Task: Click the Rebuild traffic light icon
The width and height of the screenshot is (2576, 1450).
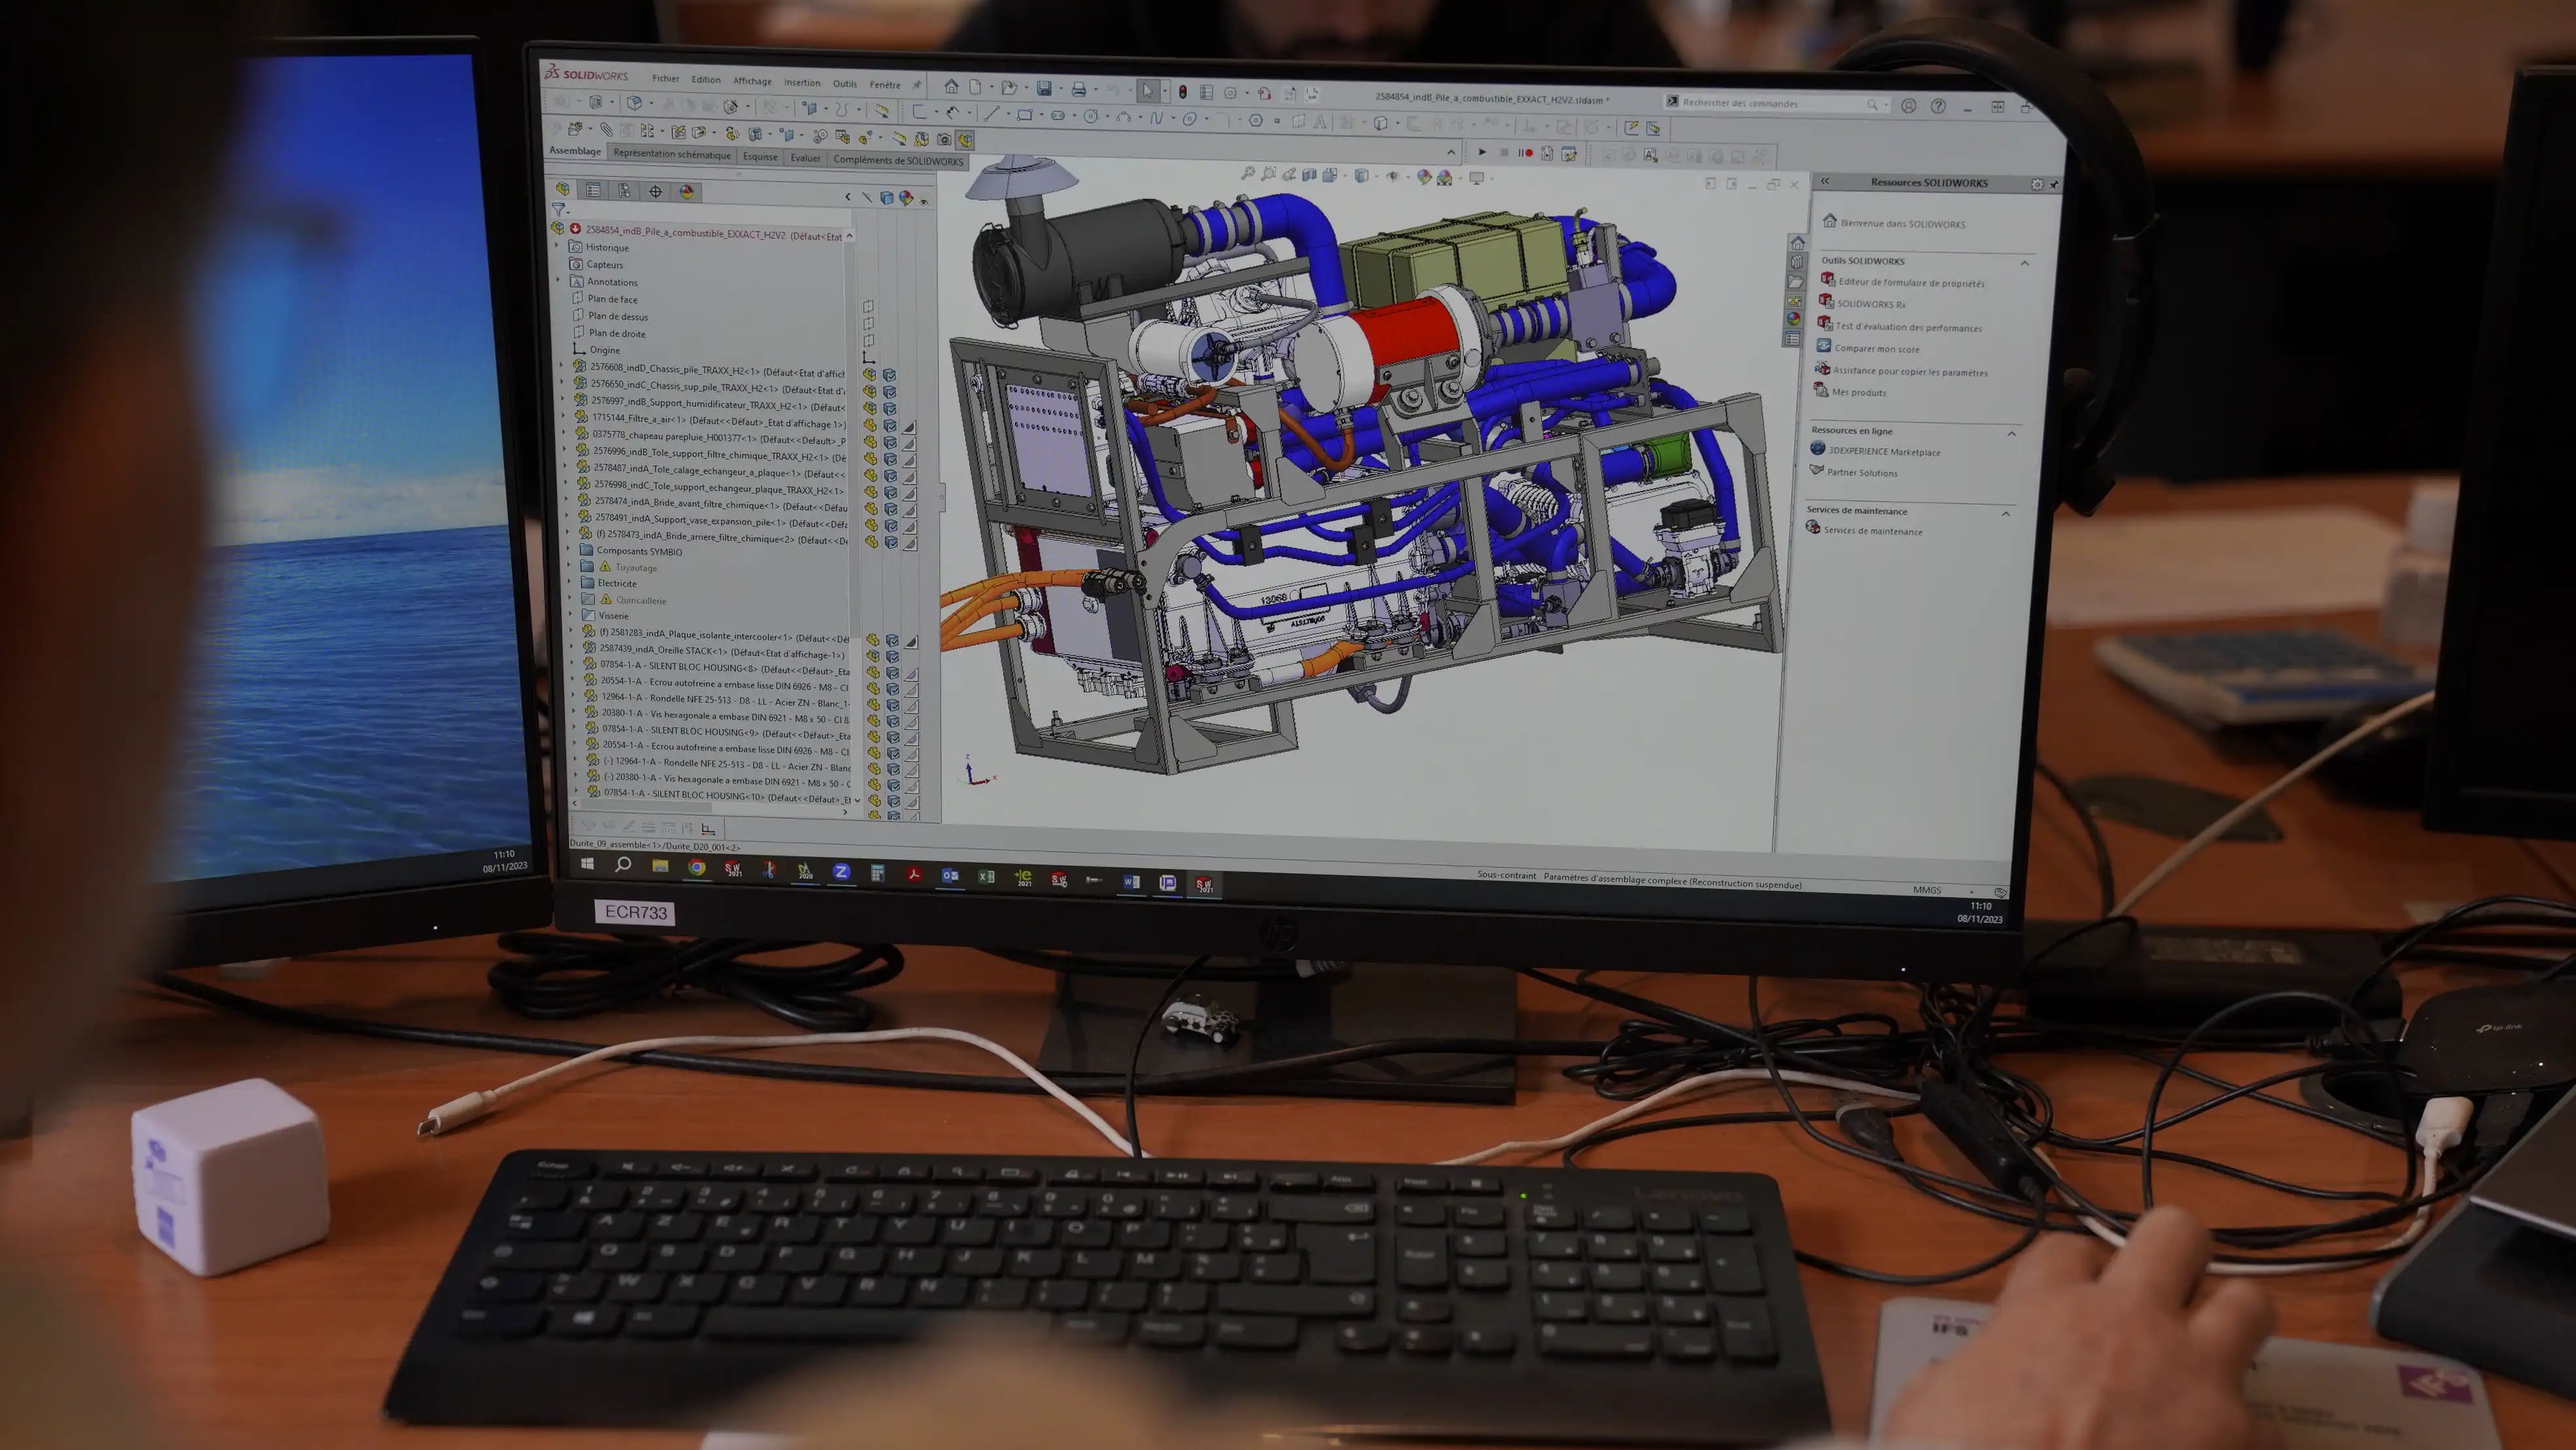Action: pyautogui.click(x=1182, y=91)
